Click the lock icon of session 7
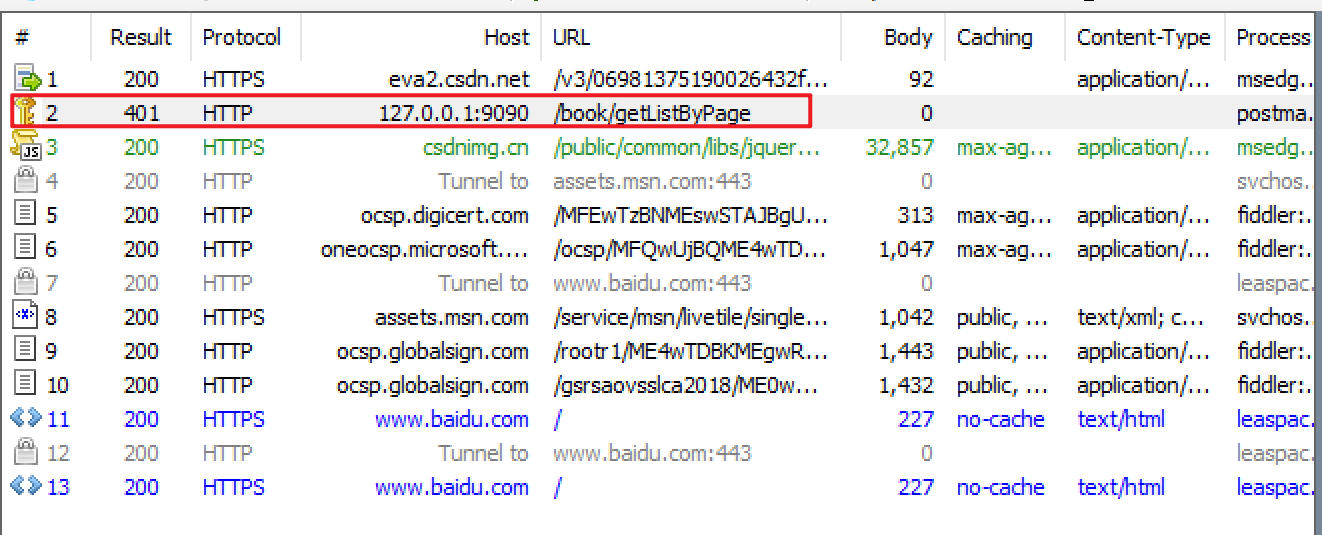Viewport: 1322px width, 535px height. [x=26, y=283]
